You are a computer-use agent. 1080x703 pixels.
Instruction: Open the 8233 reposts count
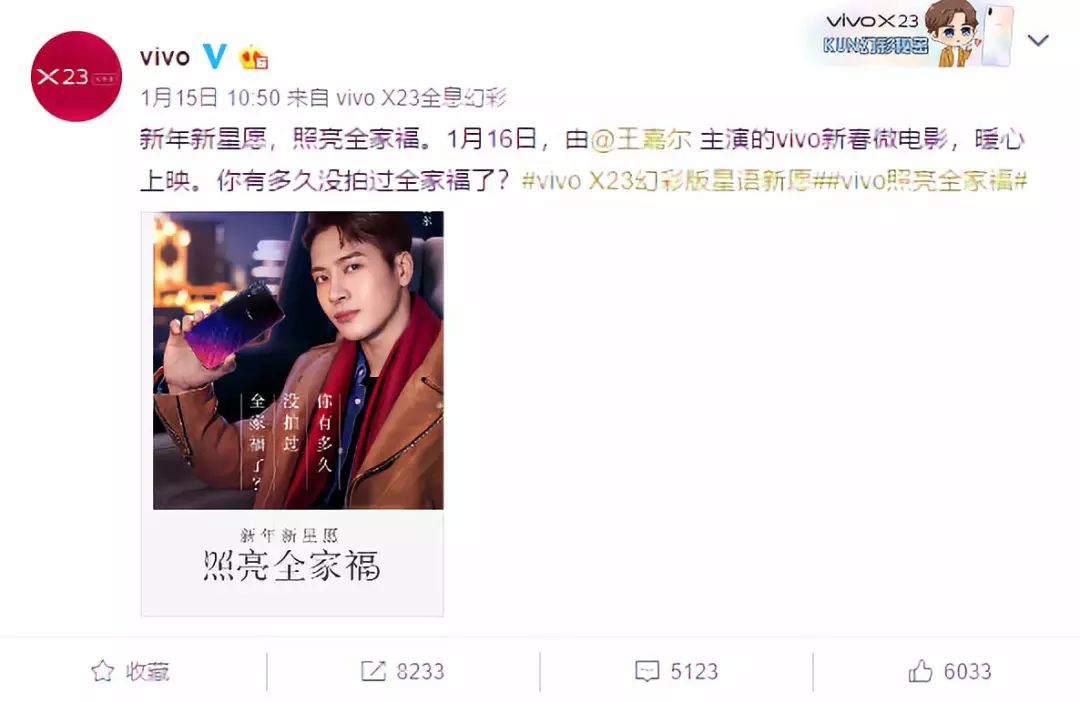(x=420, y=671)
